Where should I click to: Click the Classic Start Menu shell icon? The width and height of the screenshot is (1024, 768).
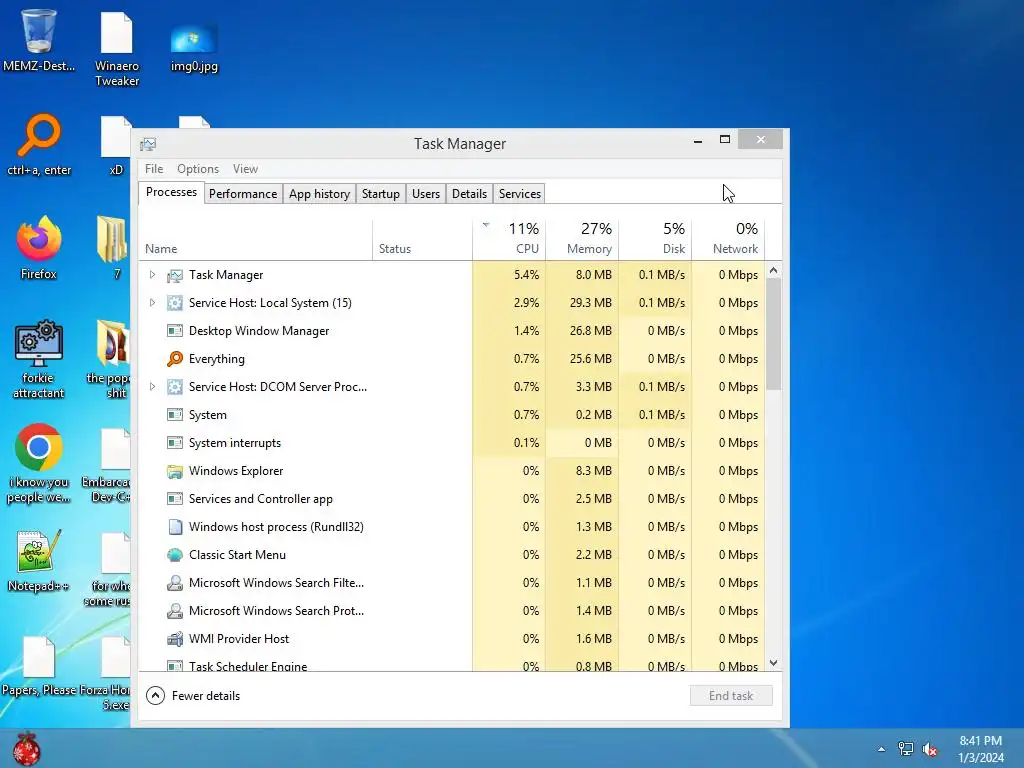(174, 555)
